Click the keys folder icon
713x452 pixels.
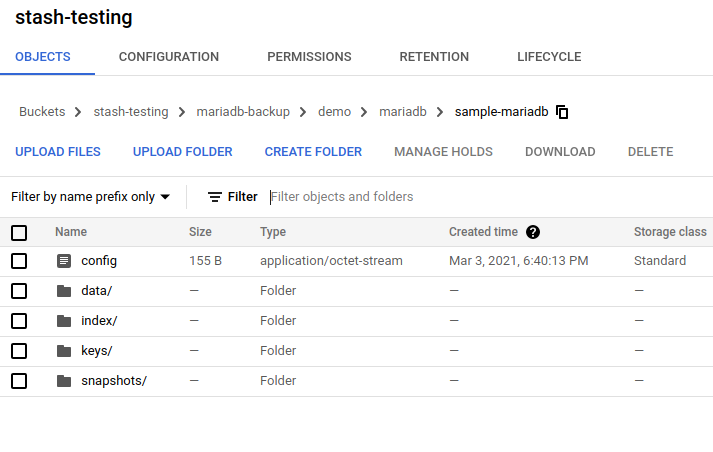click(x=64, y=351)
